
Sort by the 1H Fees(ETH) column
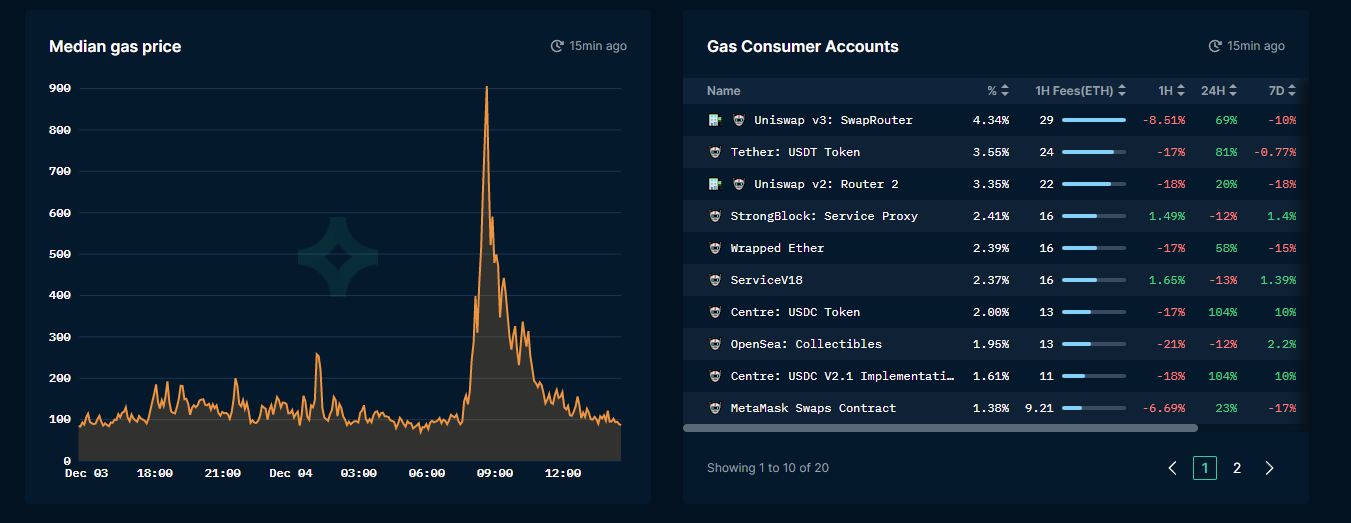[x=1081, y=90]
